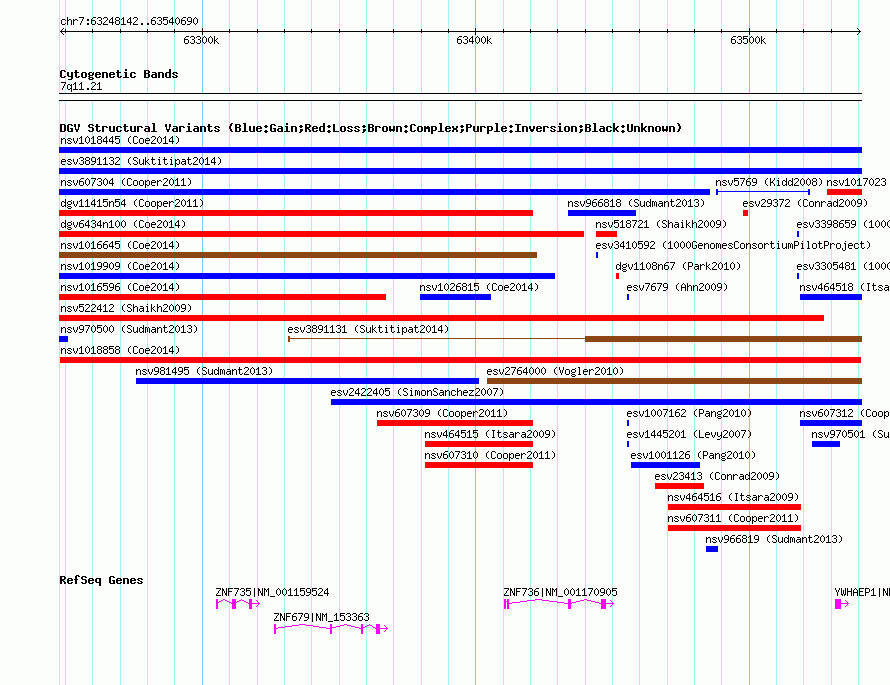Select the nsv522412 (Shaikh2009) red loss bar
The width and height of the screenshot is (890, 685).
click(x=442, y=318)
